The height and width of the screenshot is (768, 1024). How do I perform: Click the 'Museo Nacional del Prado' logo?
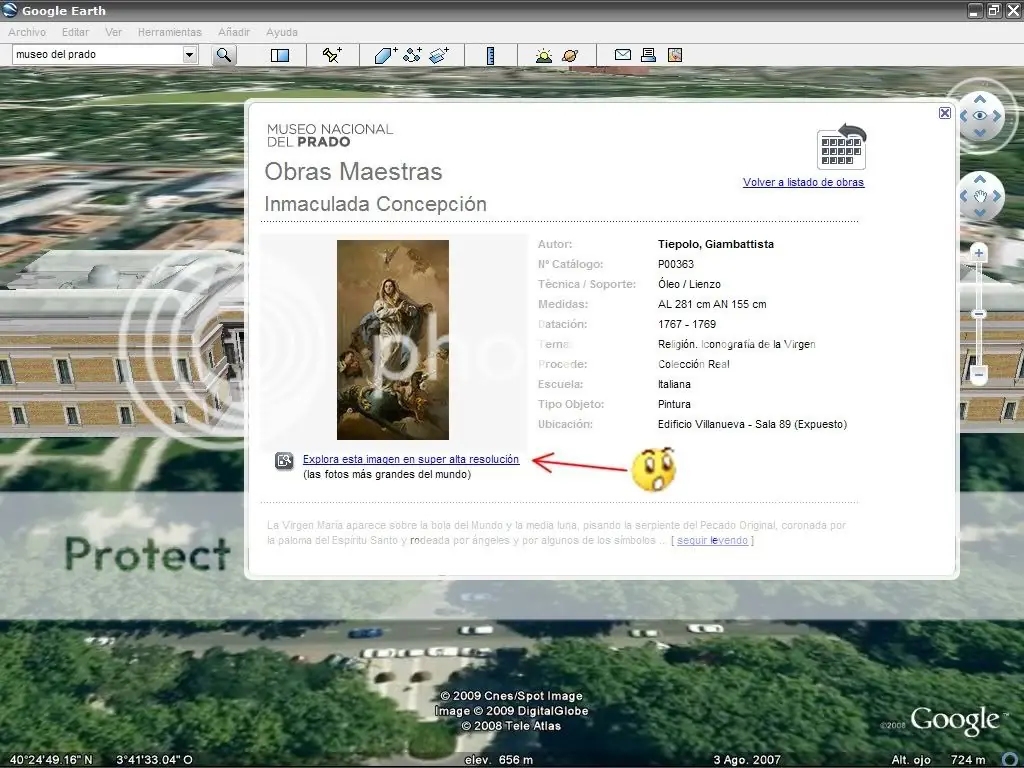tap(330, 135)
